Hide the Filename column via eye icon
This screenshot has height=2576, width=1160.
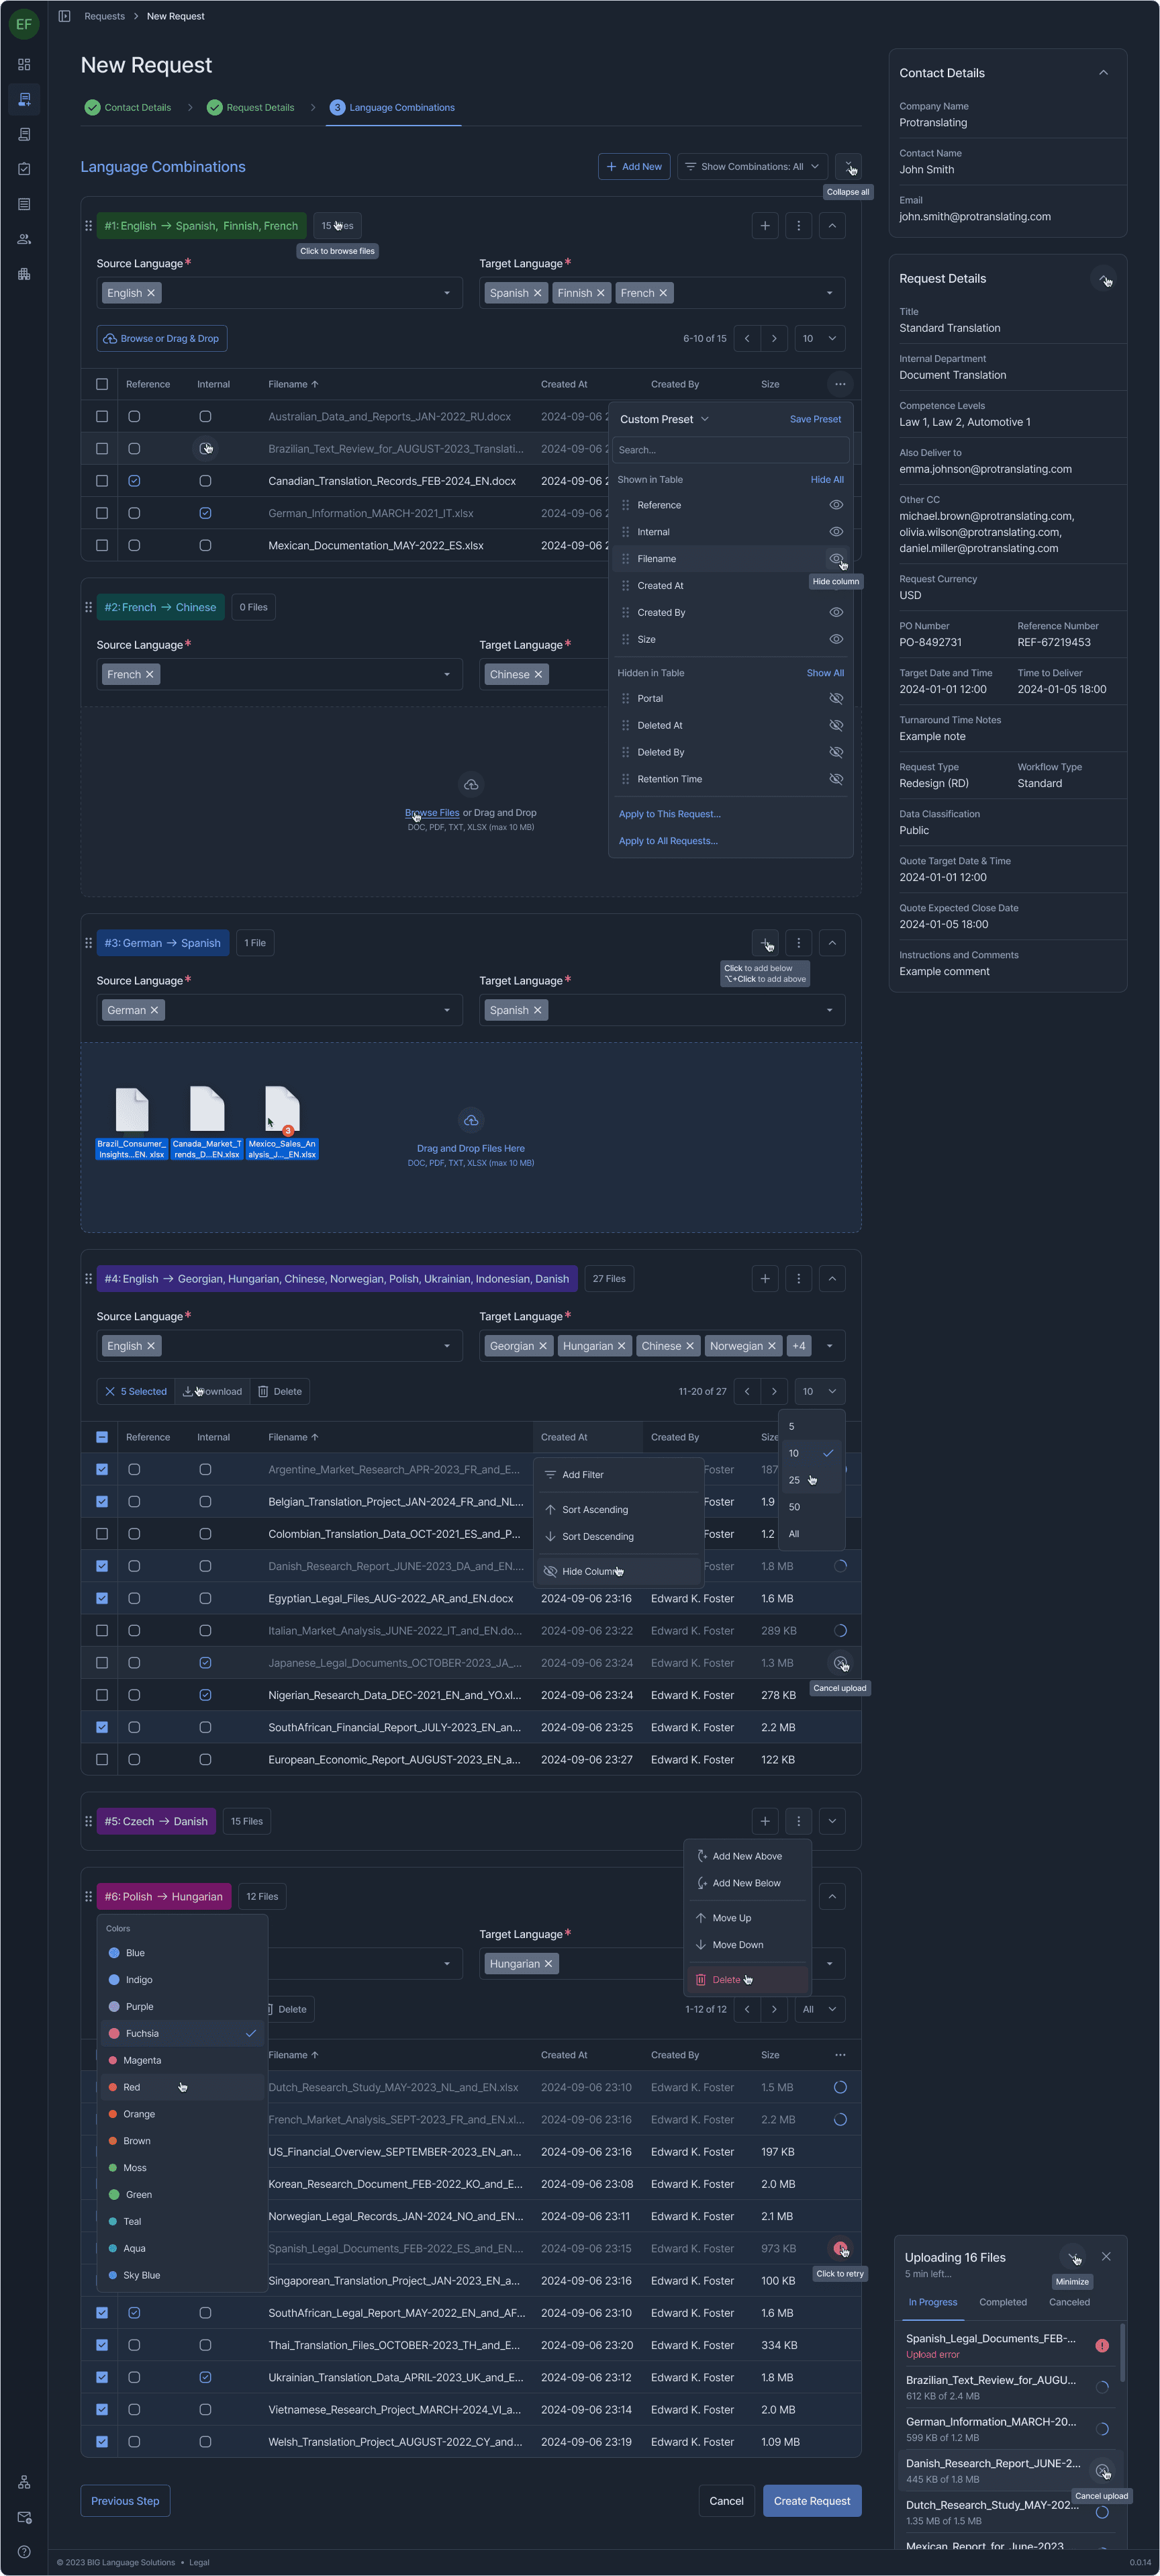pos(836,559)
